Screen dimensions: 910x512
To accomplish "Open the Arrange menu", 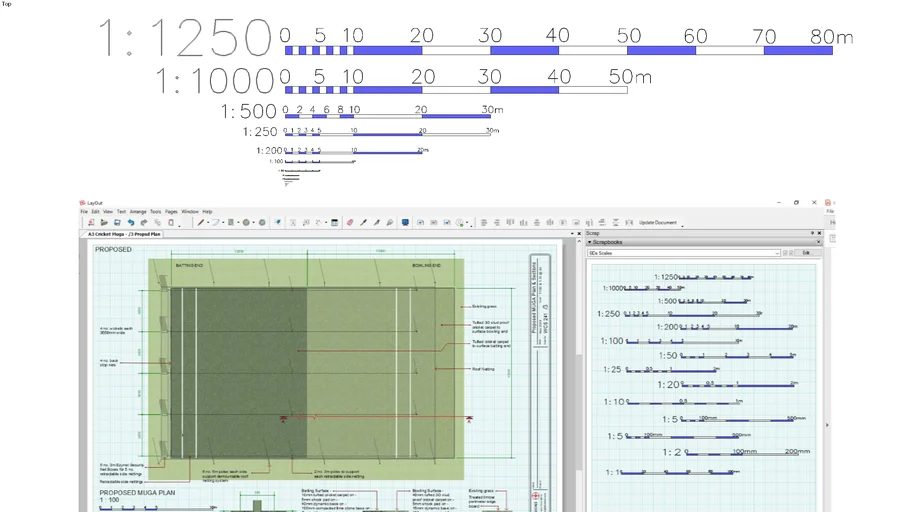I will [138, 212].
